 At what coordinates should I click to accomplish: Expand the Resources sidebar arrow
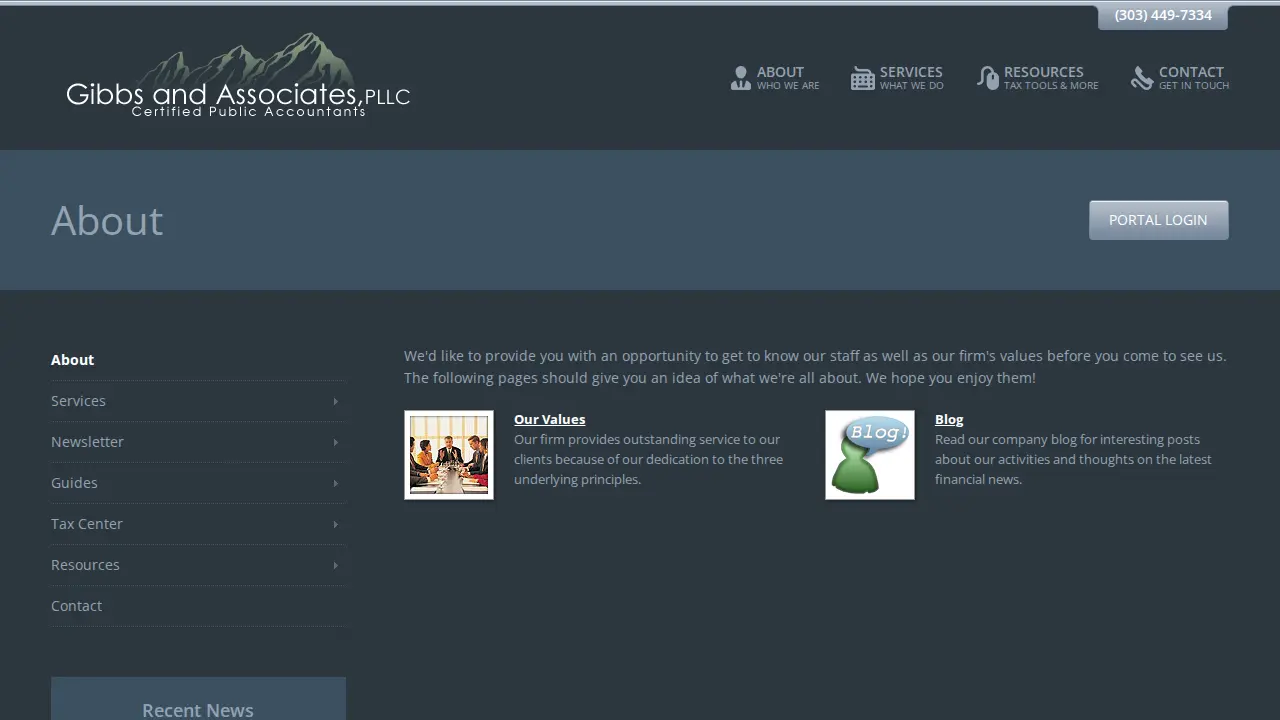pos(335,565)
